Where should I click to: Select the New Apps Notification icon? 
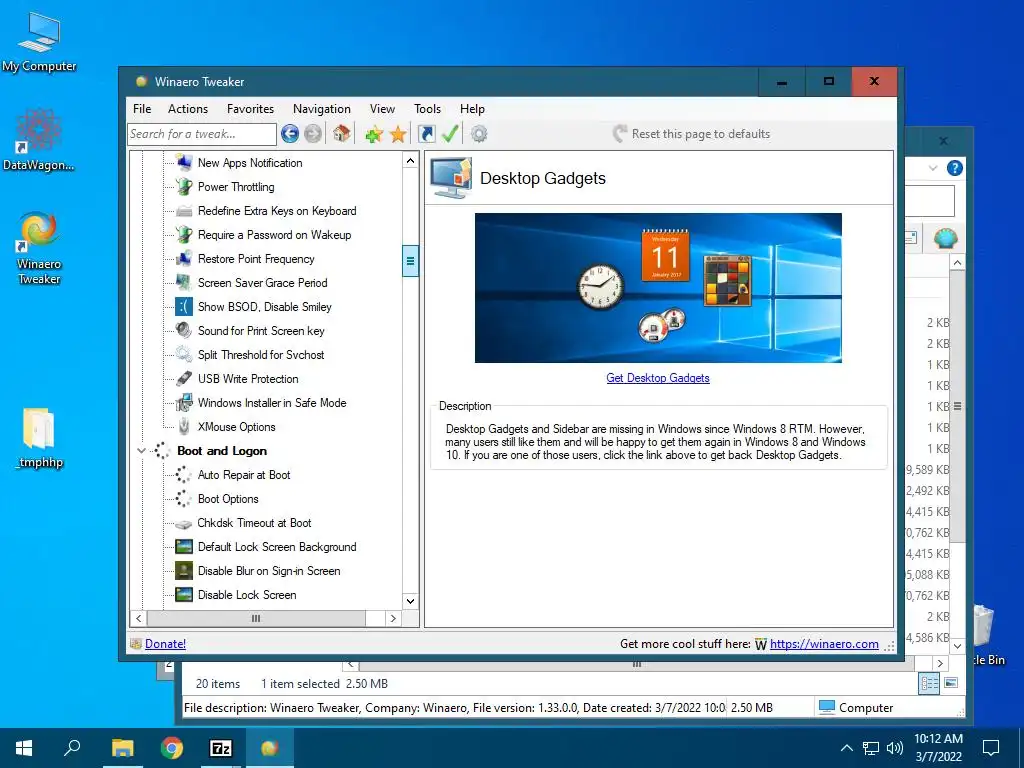184,163
